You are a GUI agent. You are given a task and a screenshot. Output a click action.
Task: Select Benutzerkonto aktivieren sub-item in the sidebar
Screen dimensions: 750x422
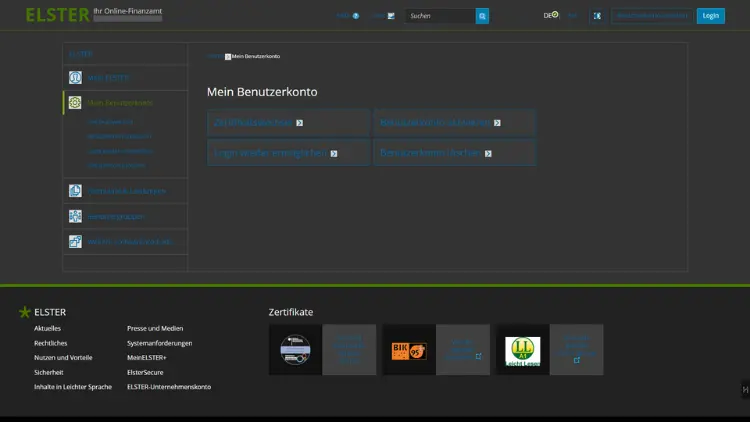120,136
